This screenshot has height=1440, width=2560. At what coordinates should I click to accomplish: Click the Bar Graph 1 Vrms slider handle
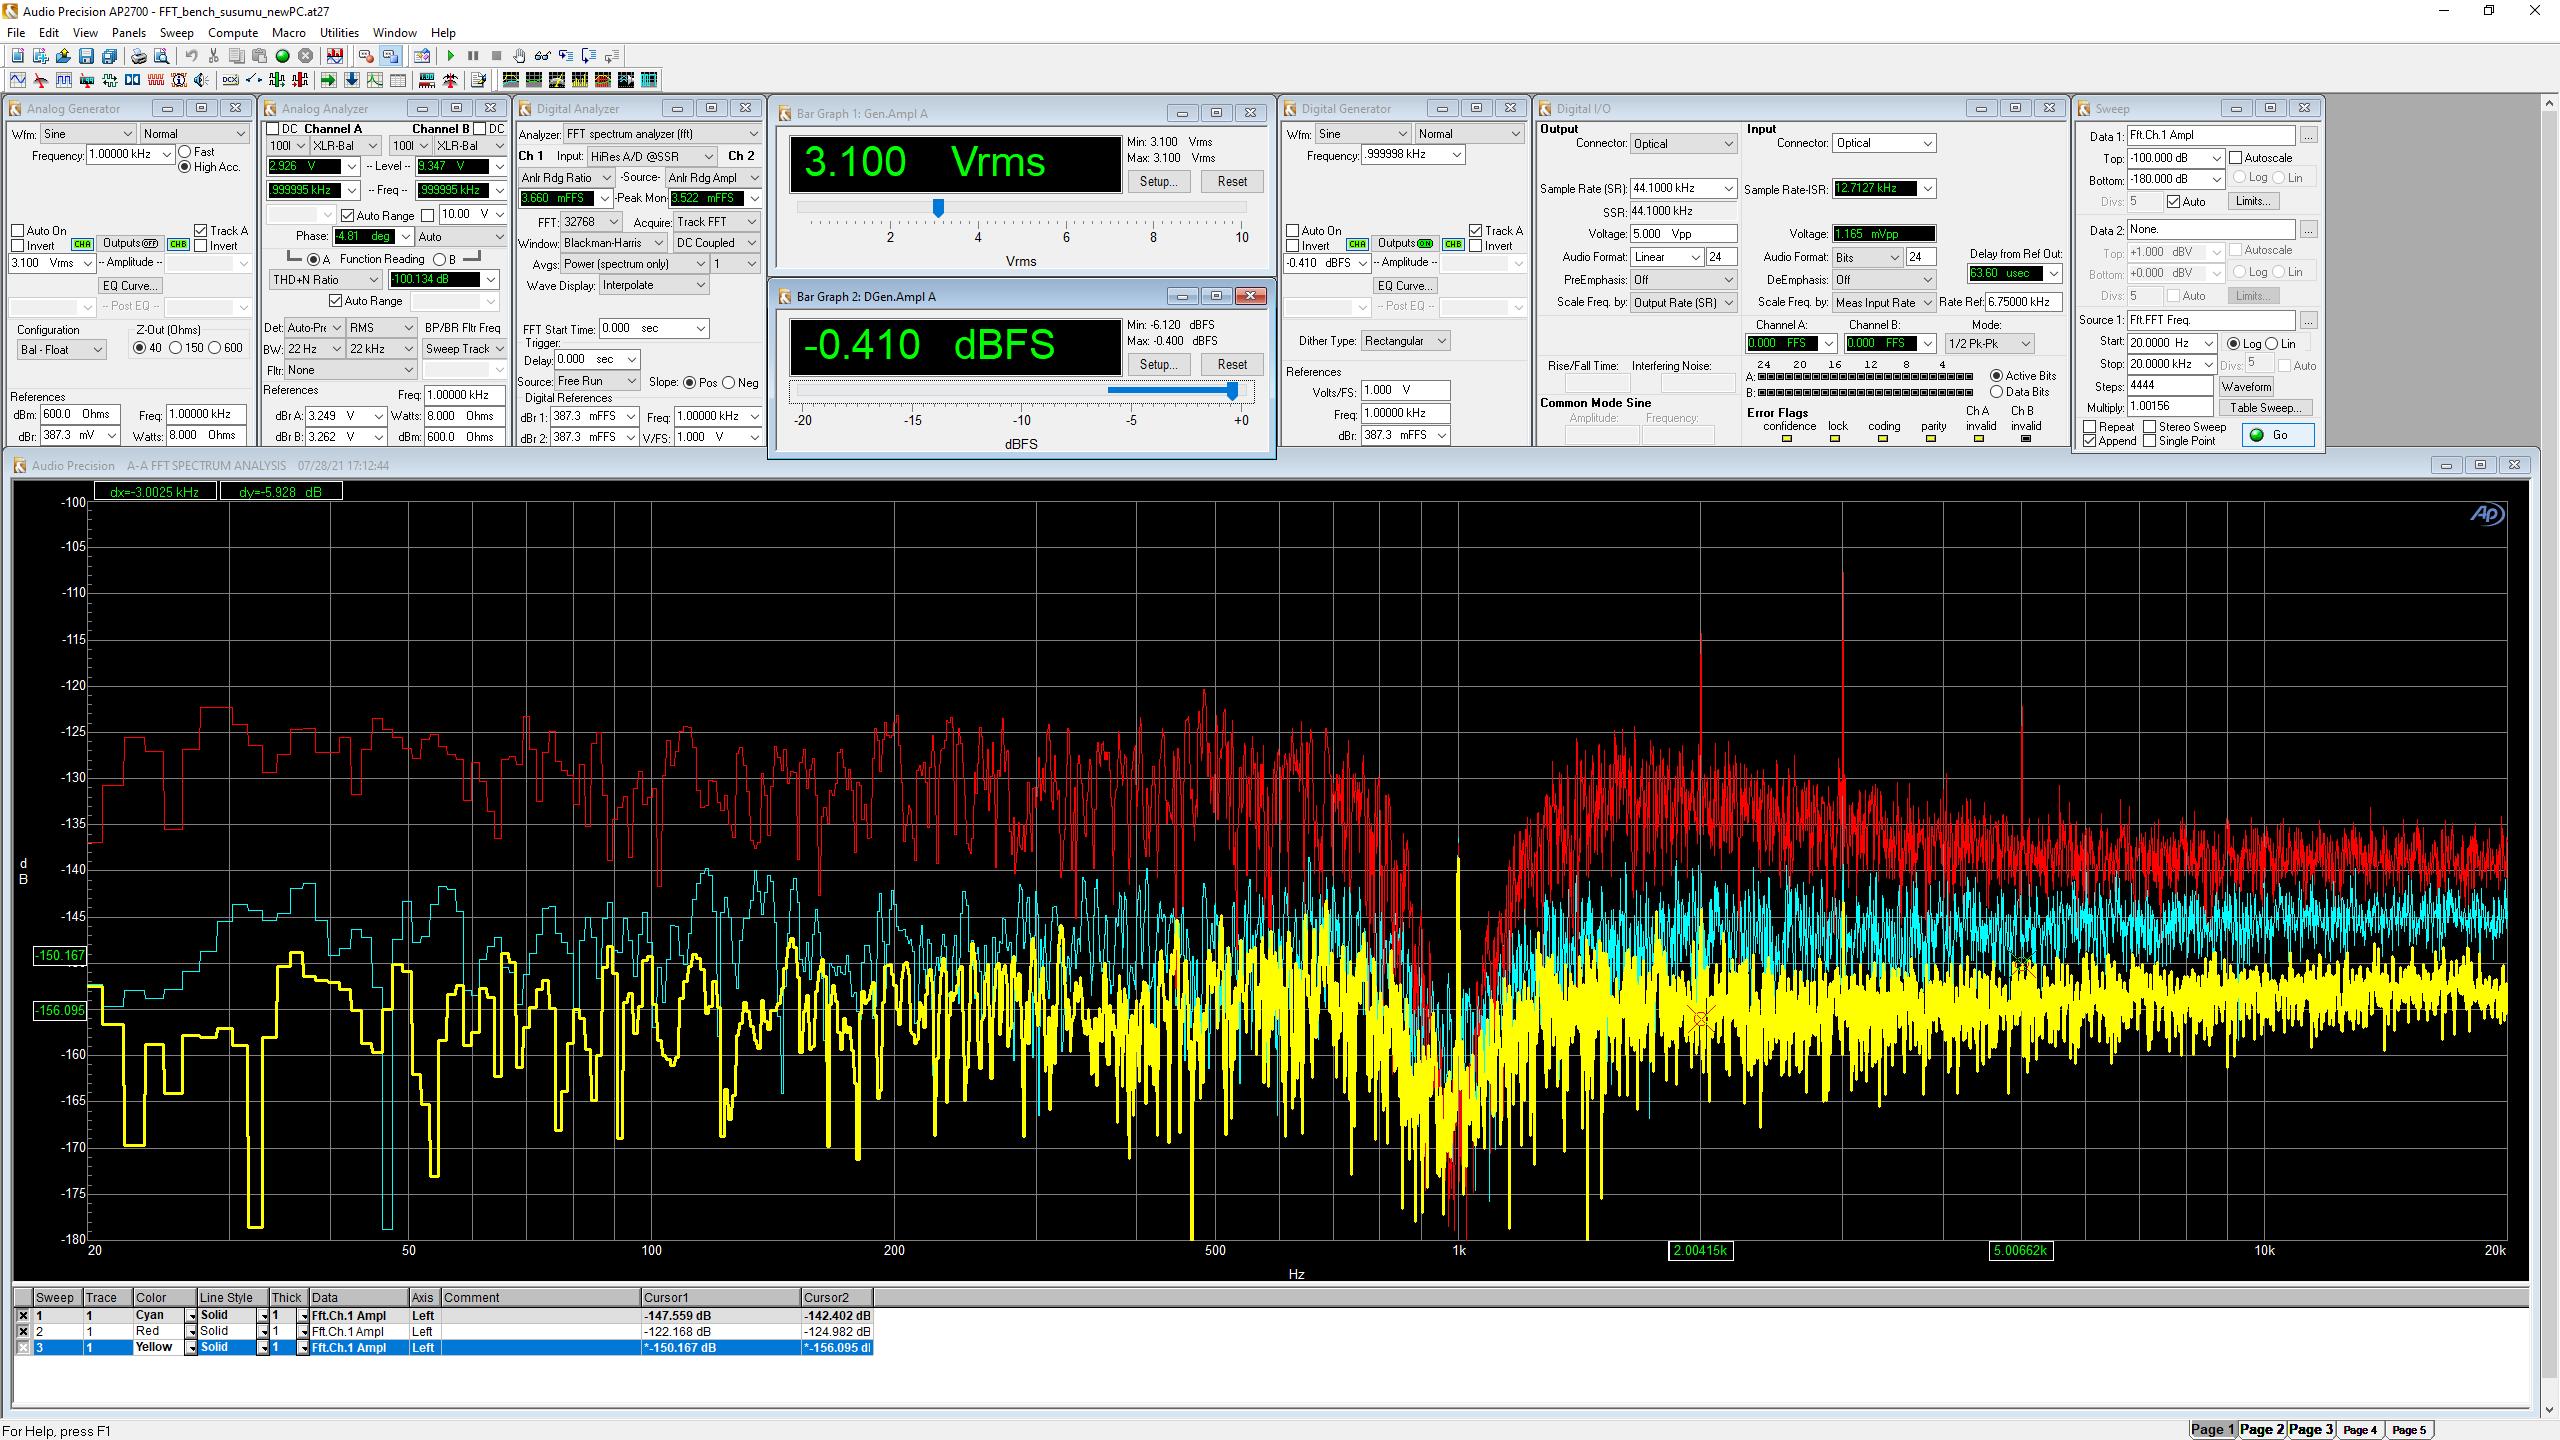coord(938,208)
